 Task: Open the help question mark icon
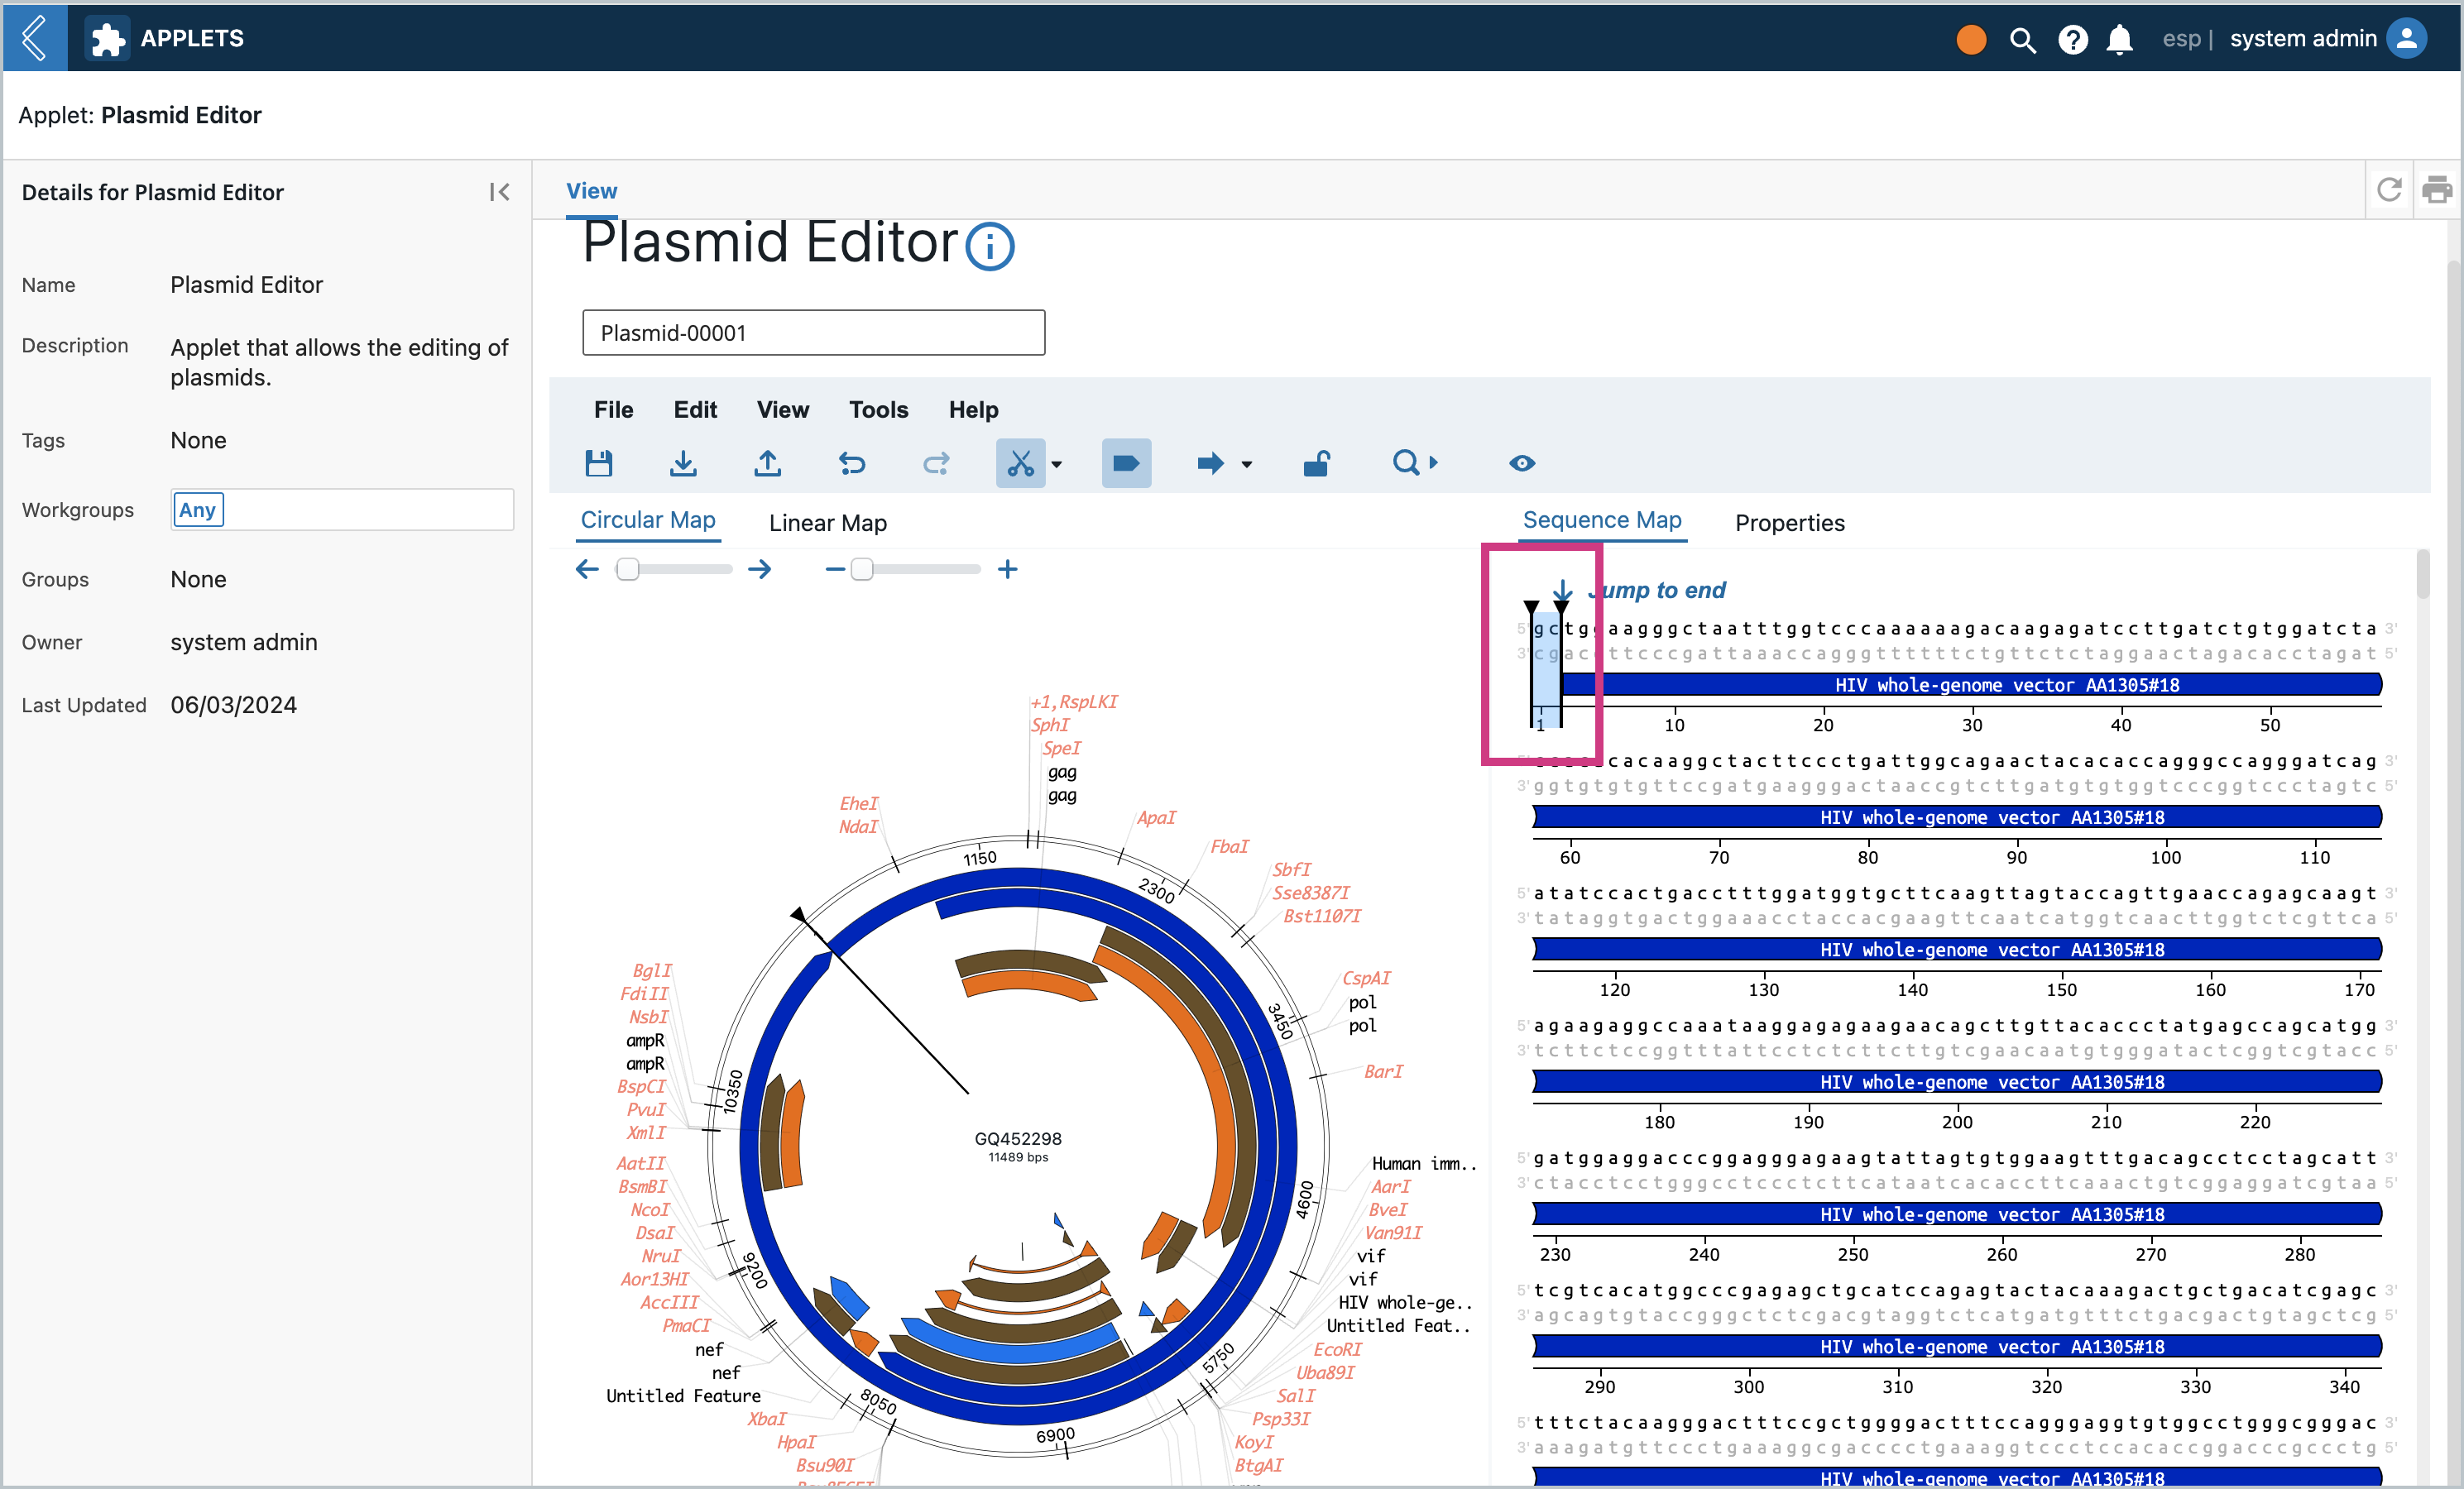click(x=2072, y=39)
